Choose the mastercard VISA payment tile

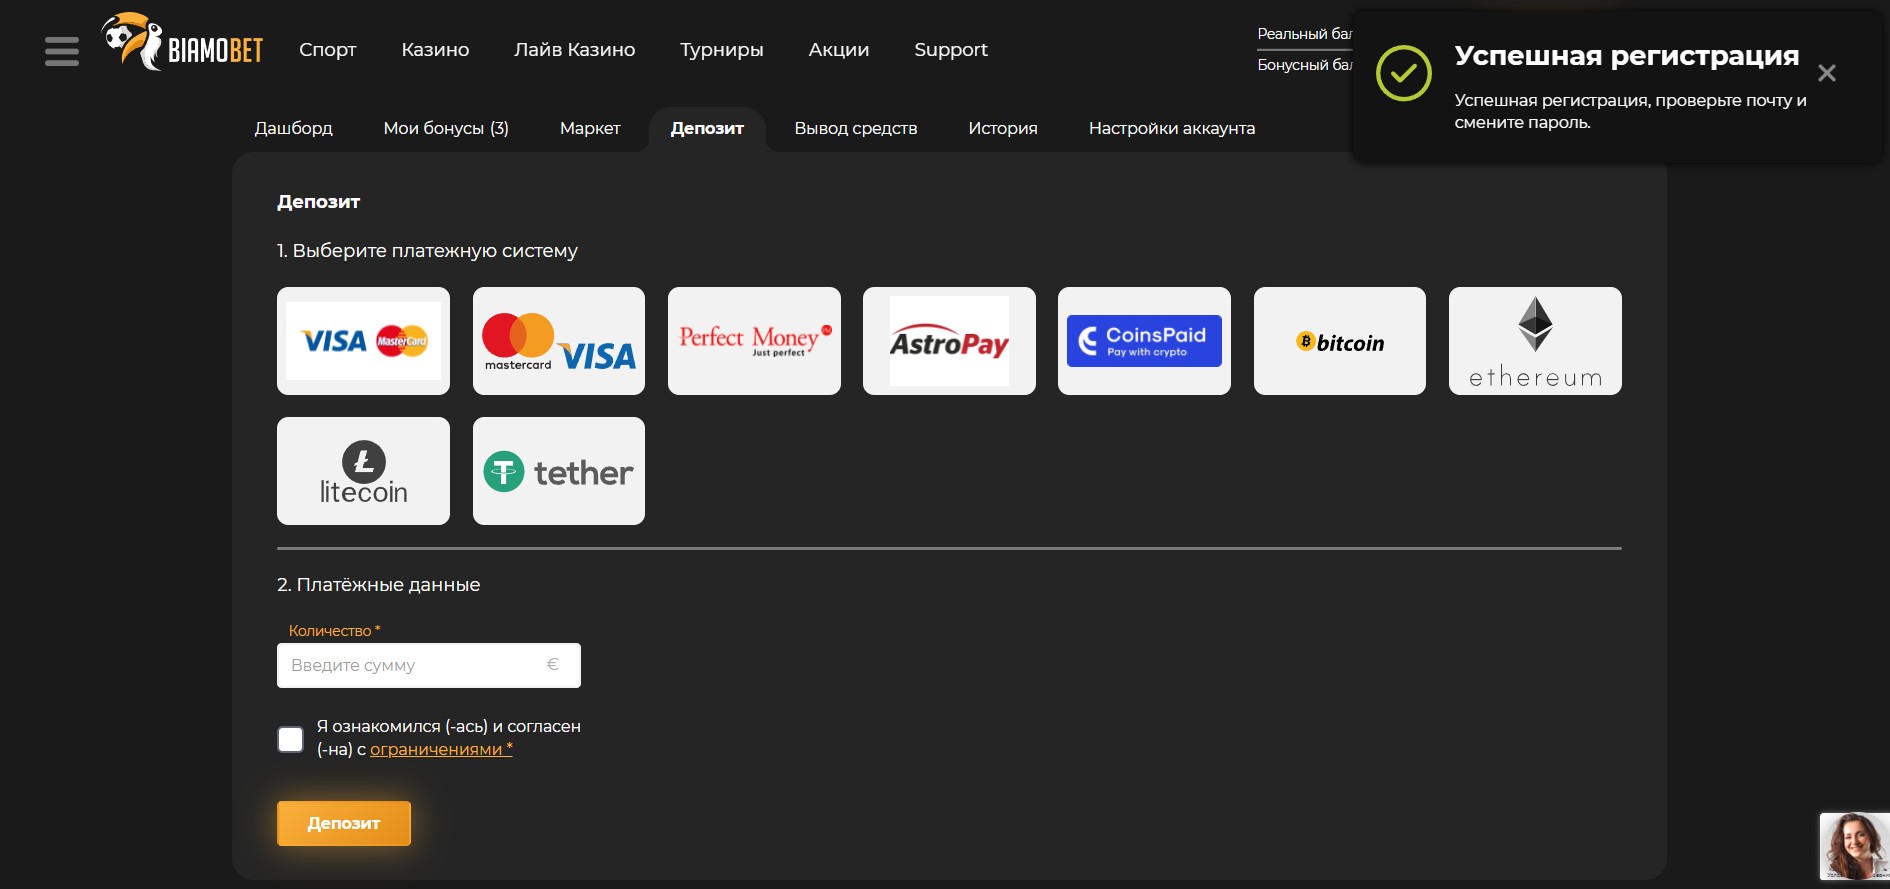559,341
